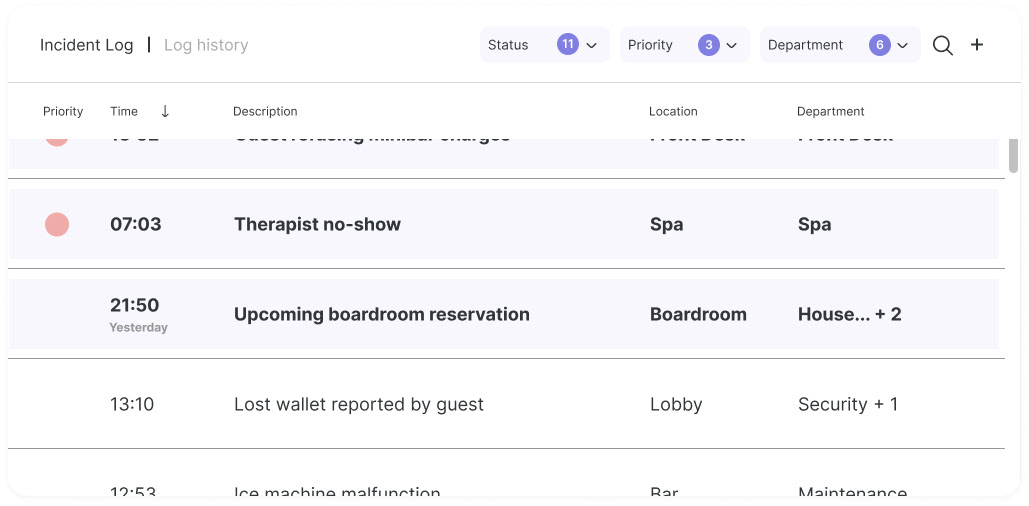Click the Priority column header
The width and height of the screenshot is (1029, 506).
coord(63,111)
